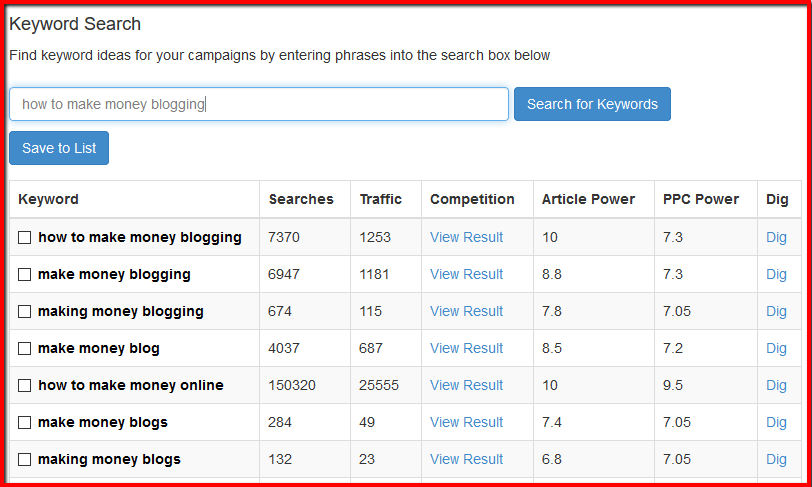Image resolution: width=812 pixels, height=487 pixels.
Task: Click the Searches column header
Action: point(301,199)
